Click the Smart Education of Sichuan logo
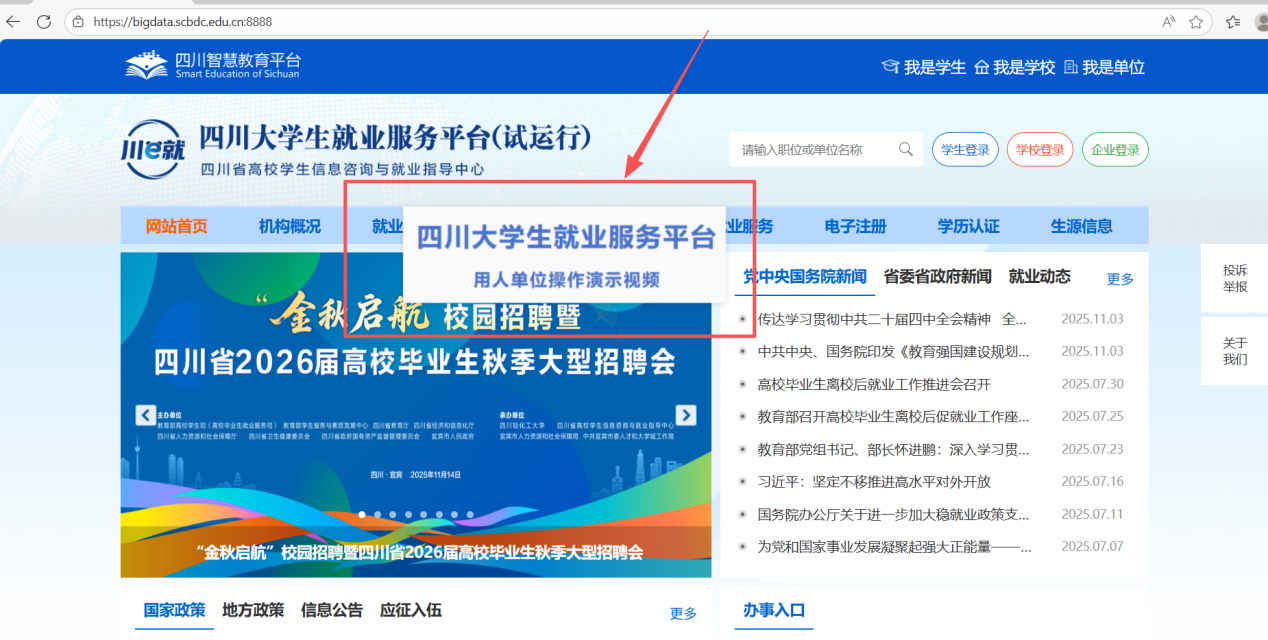Screen dimensions: 1268x640 [212, 66]
